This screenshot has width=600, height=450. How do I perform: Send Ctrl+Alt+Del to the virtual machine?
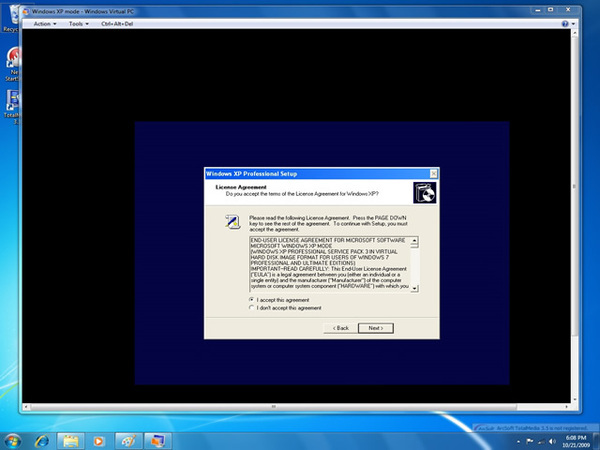click(x=117, y=24)
